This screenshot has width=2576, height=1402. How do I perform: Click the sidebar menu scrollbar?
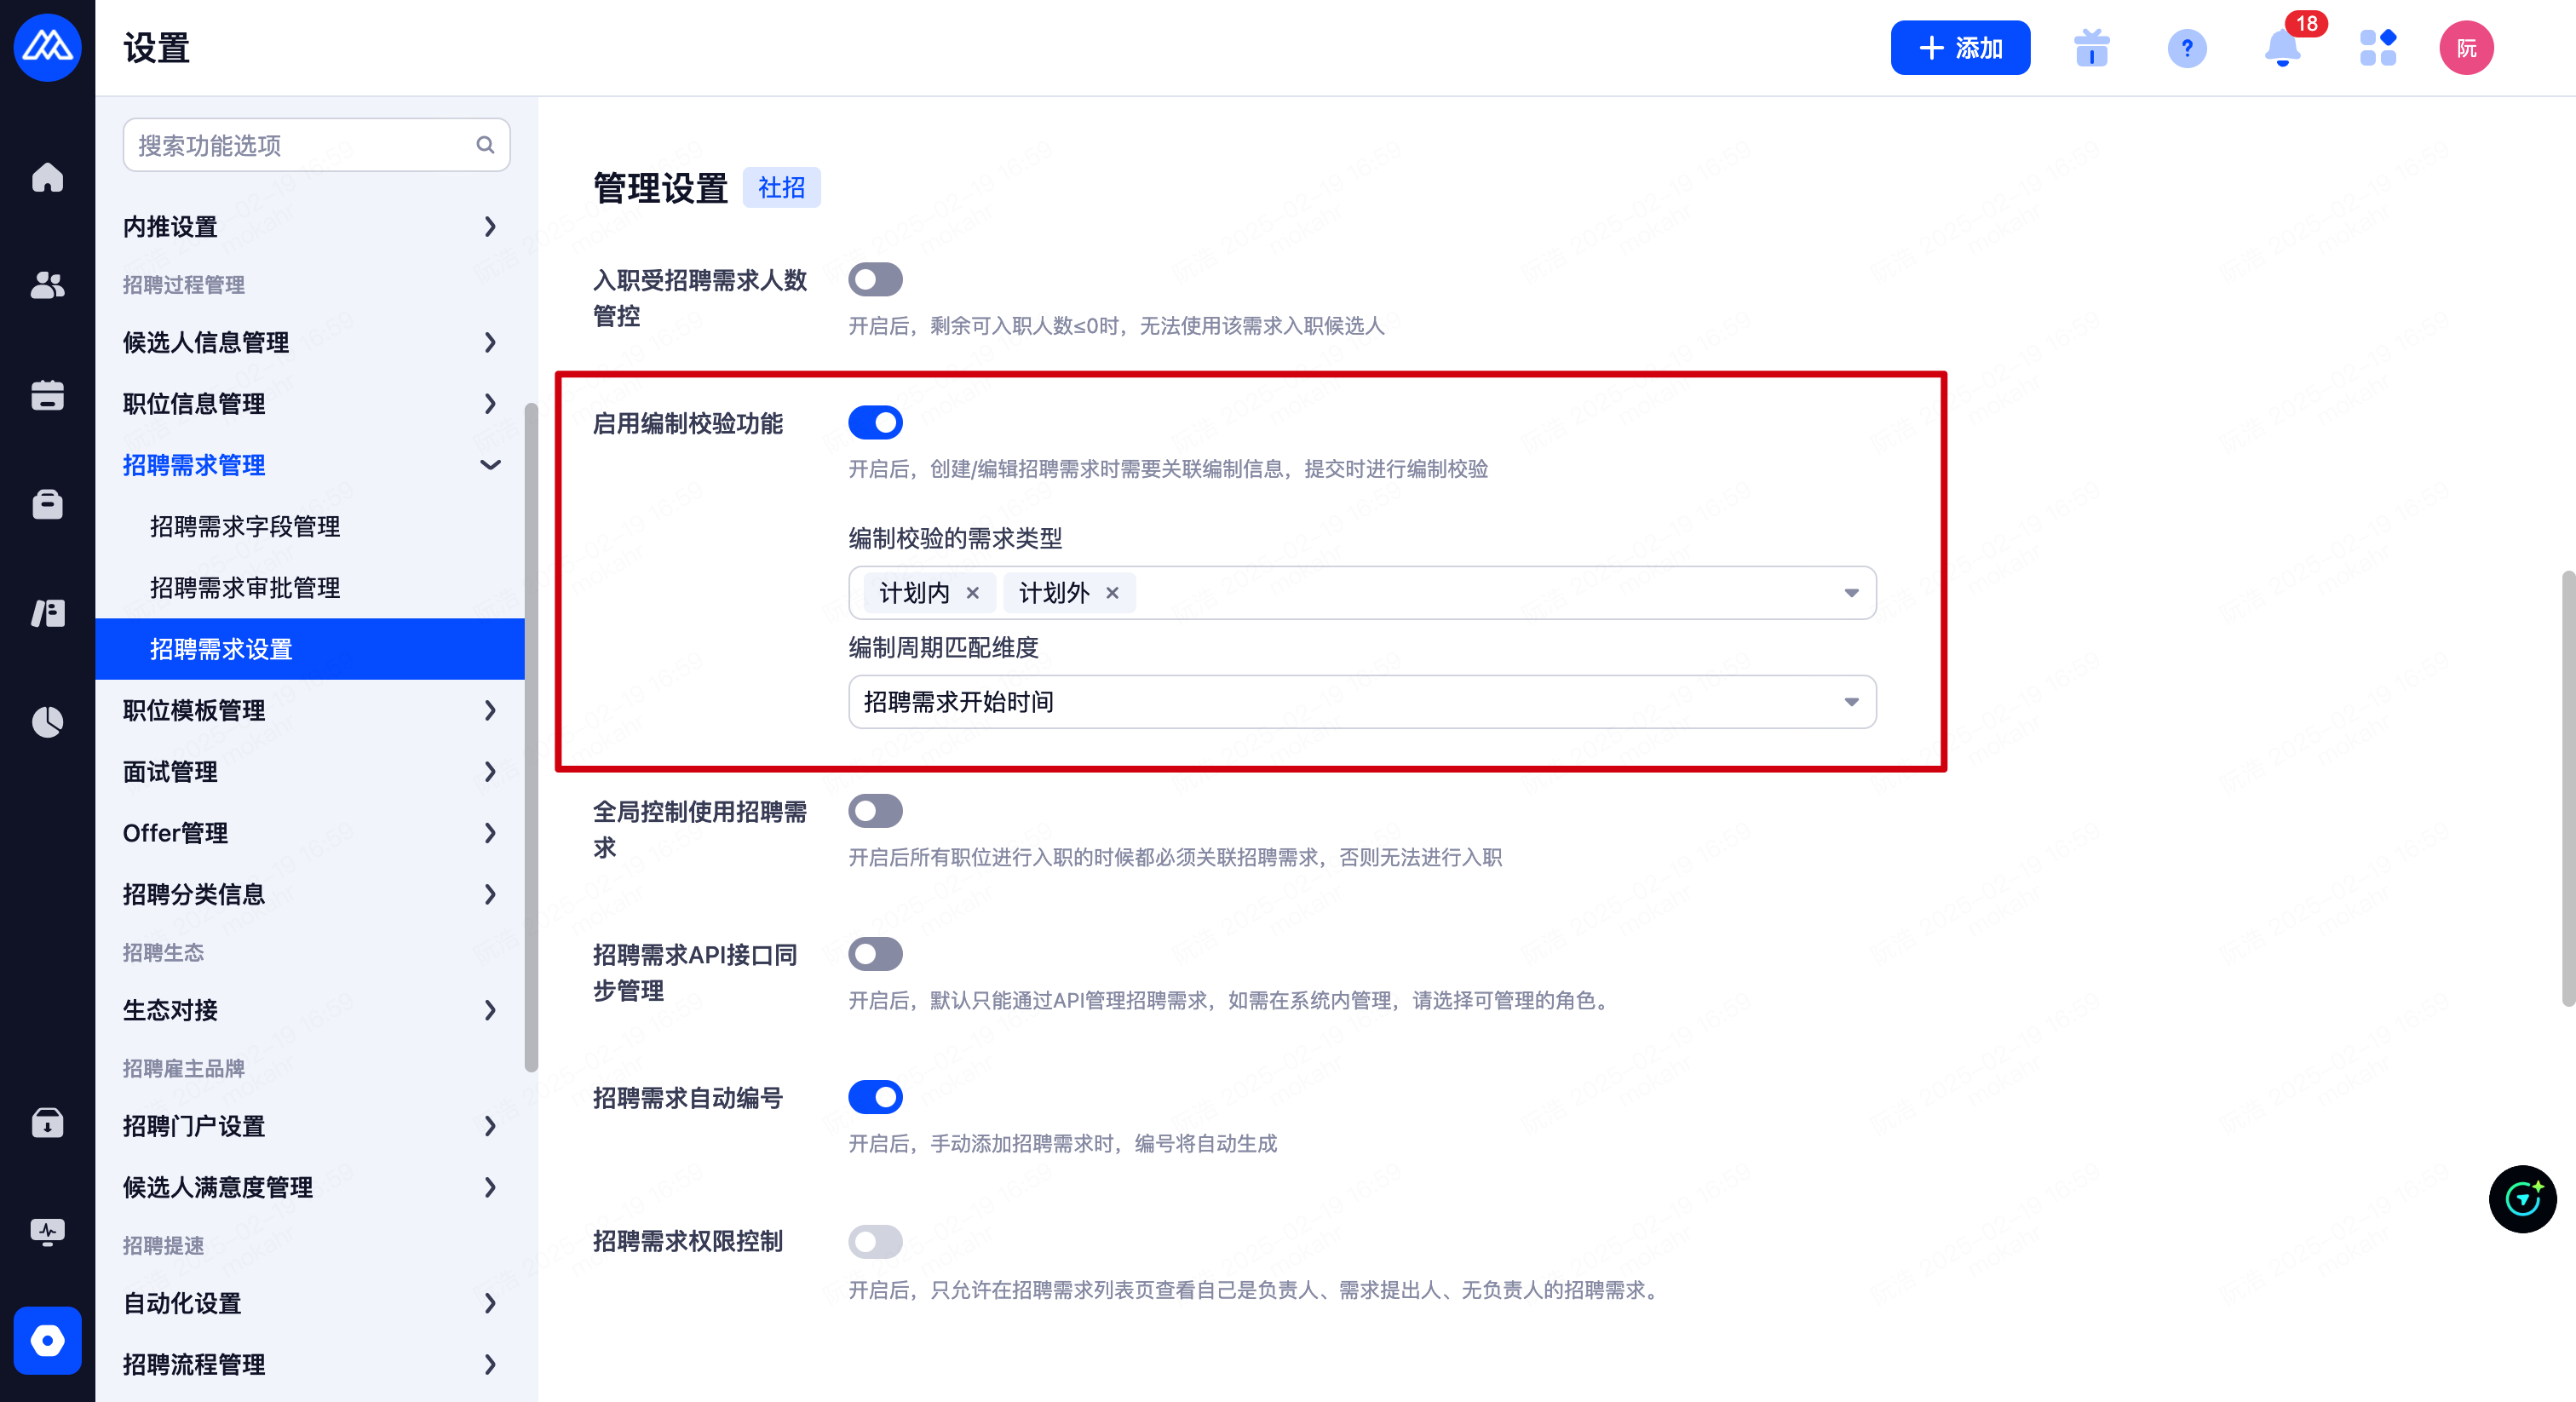531,735
